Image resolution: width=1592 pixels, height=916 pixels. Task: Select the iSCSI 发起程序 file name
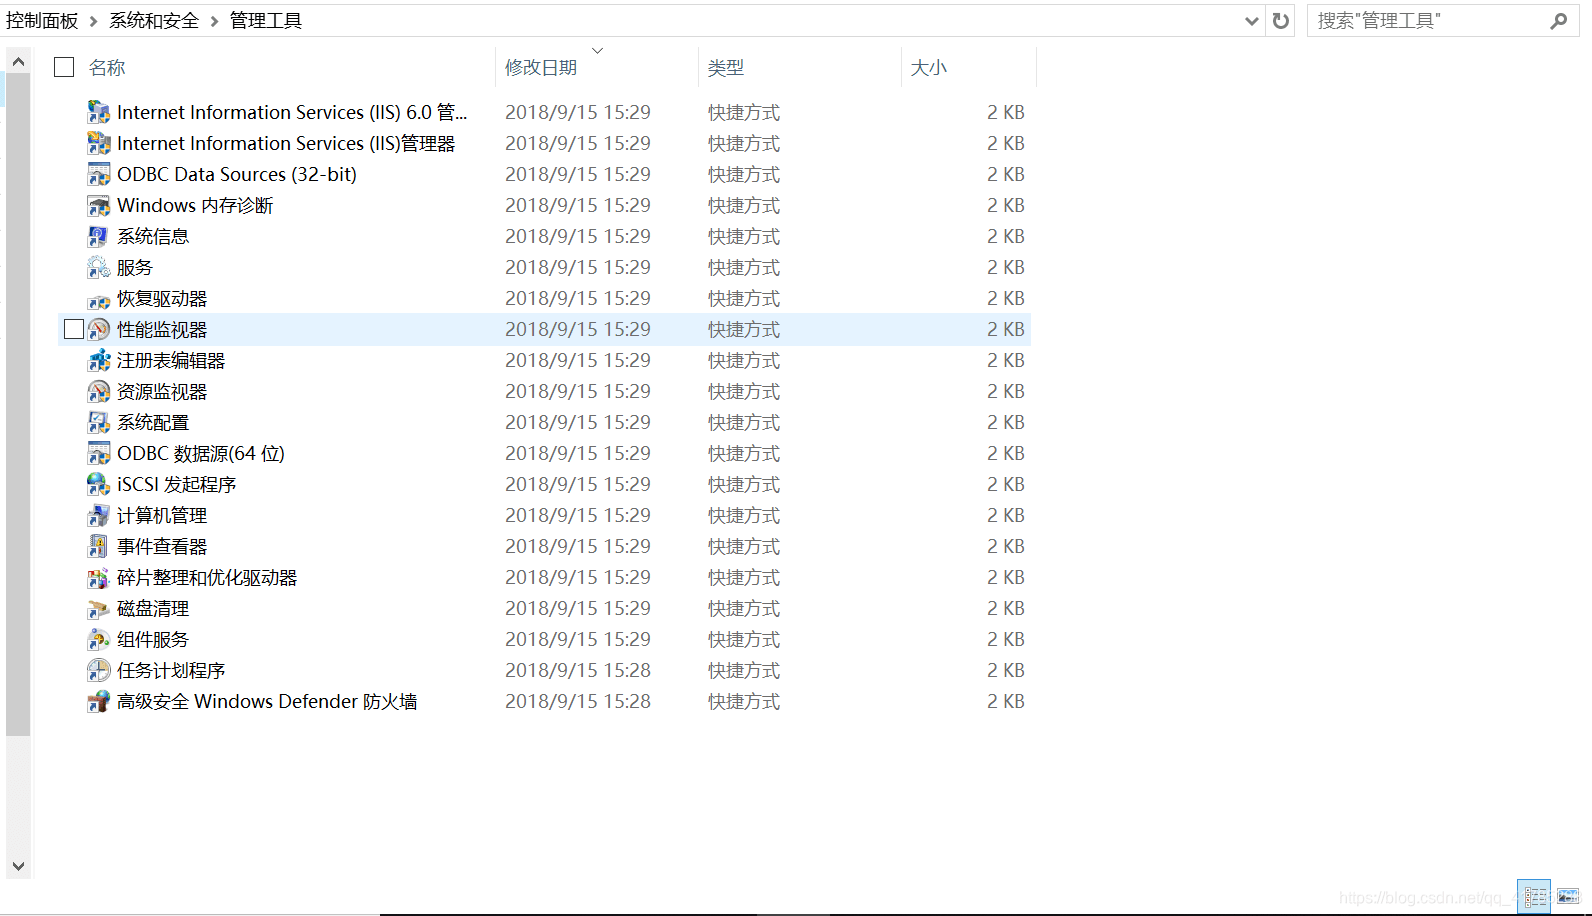click(x=177, y=484)
